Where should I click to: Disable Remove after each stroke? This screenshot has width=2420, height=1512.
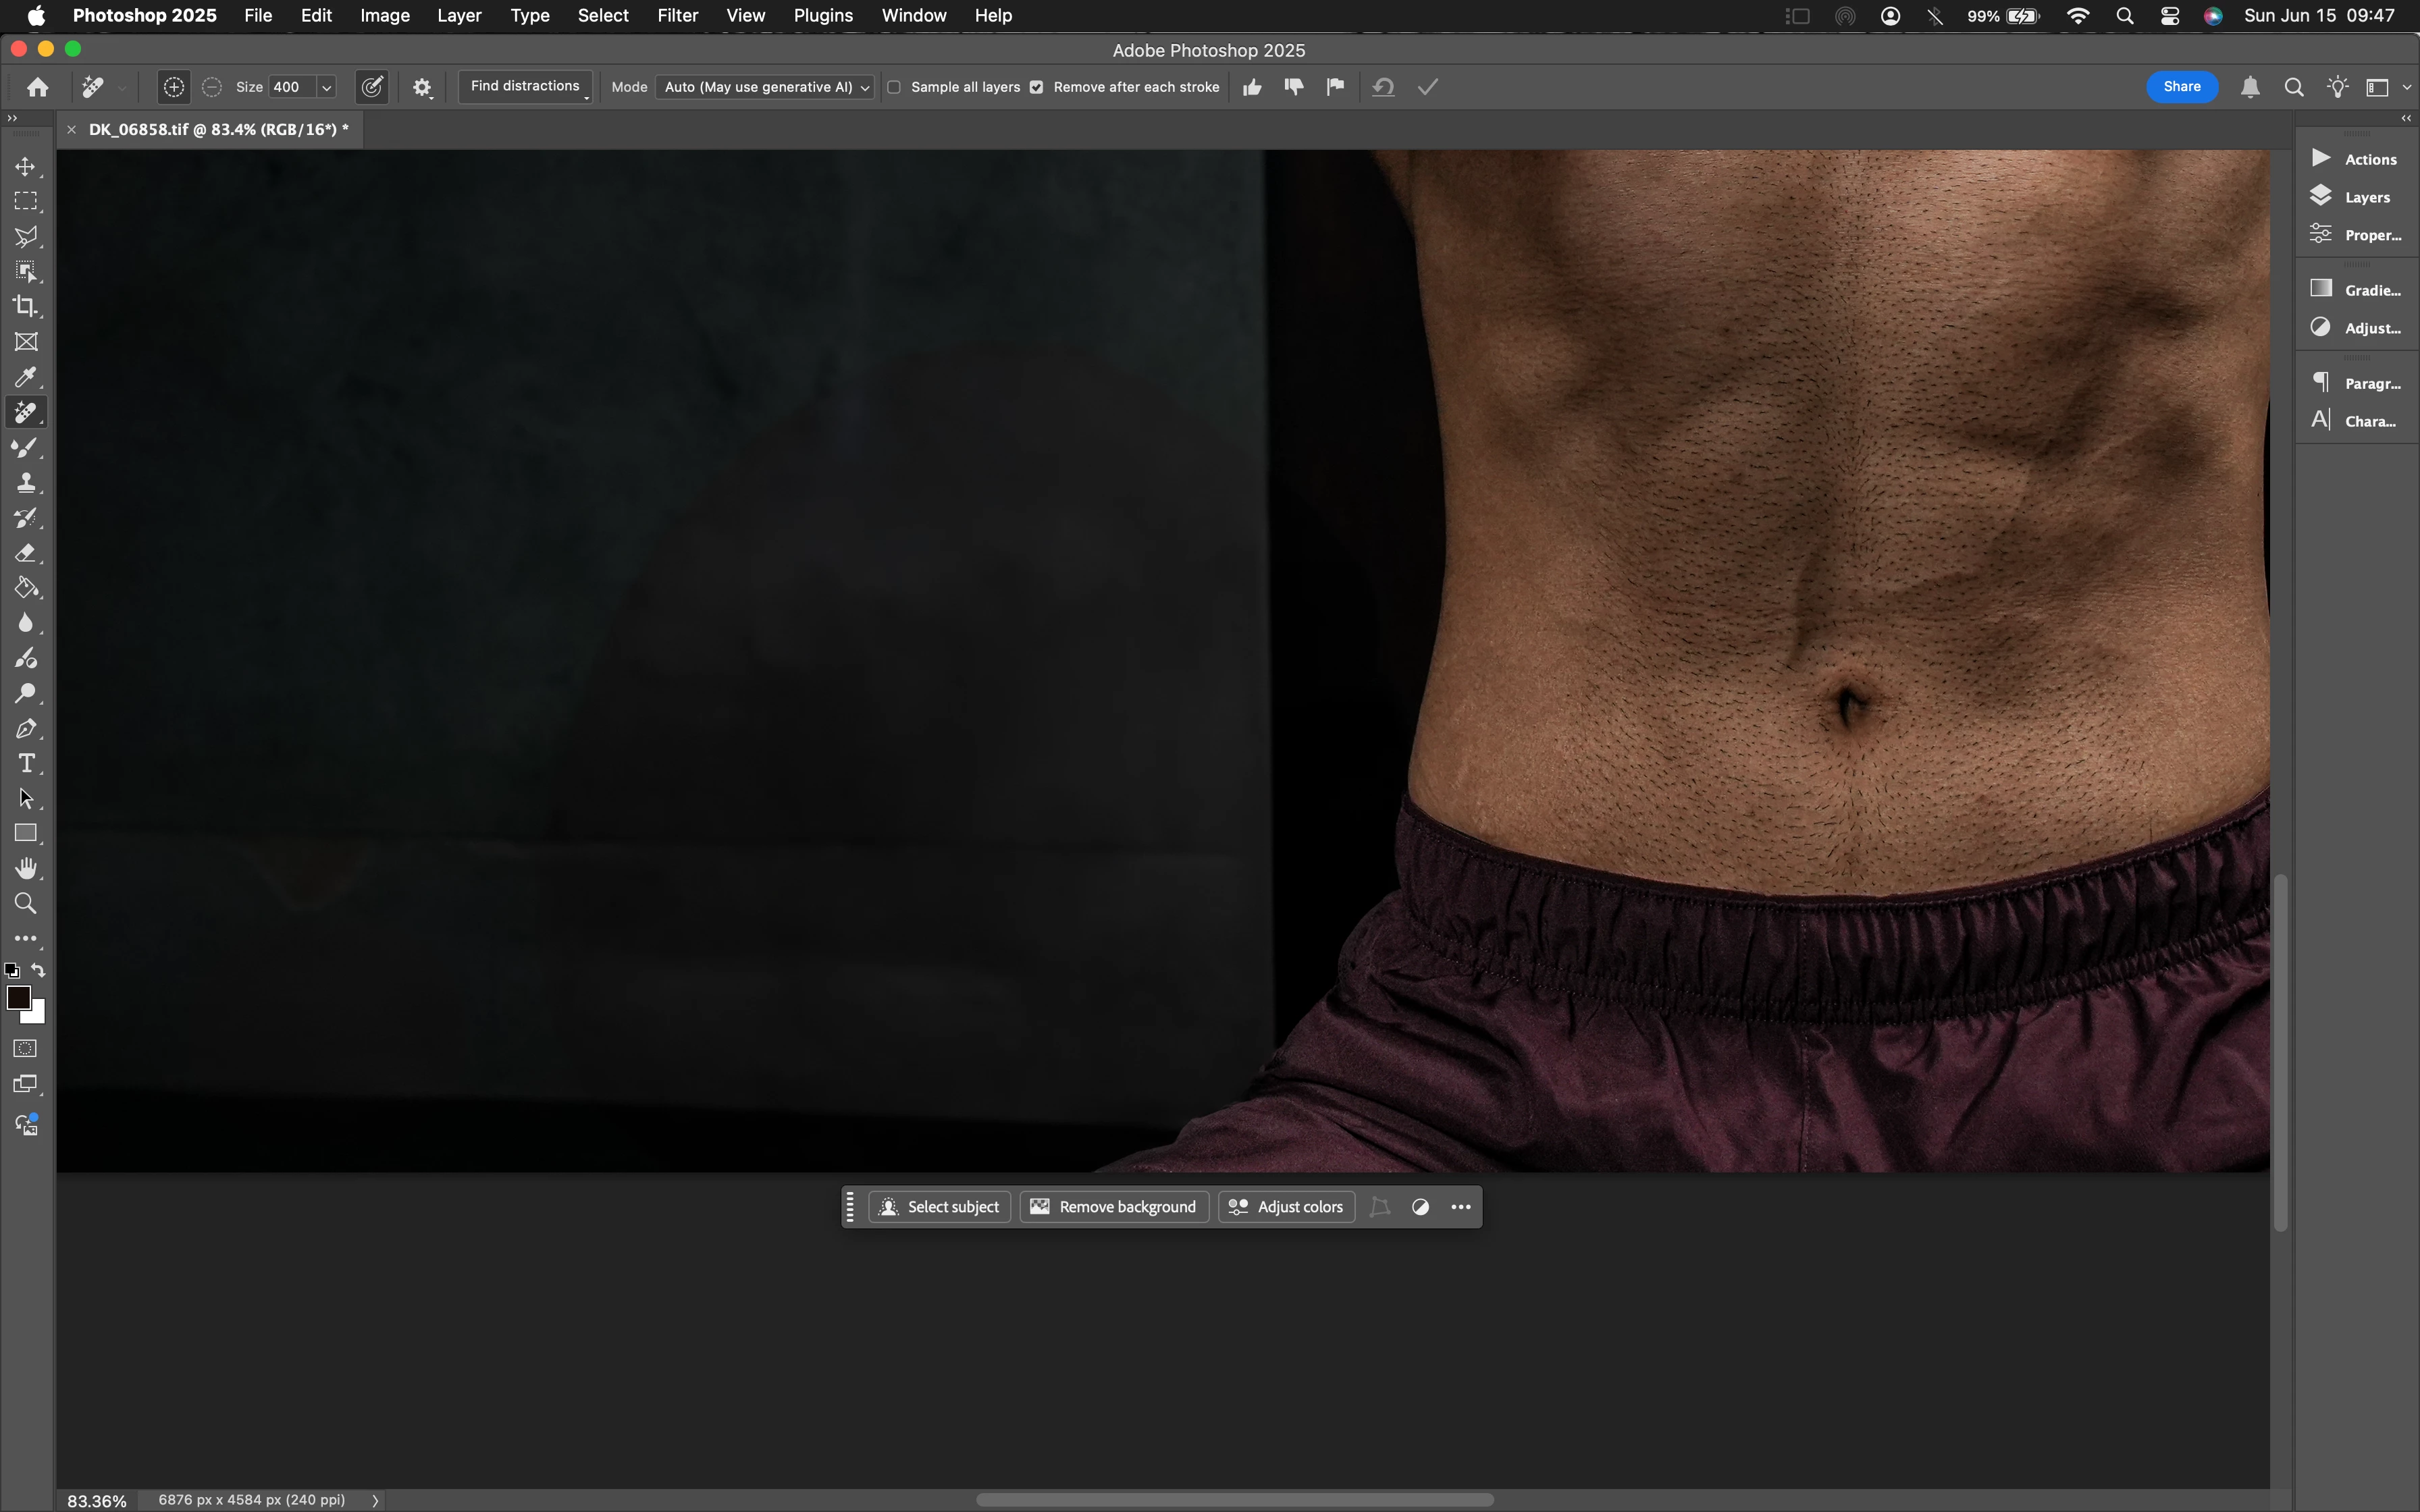1037,87
